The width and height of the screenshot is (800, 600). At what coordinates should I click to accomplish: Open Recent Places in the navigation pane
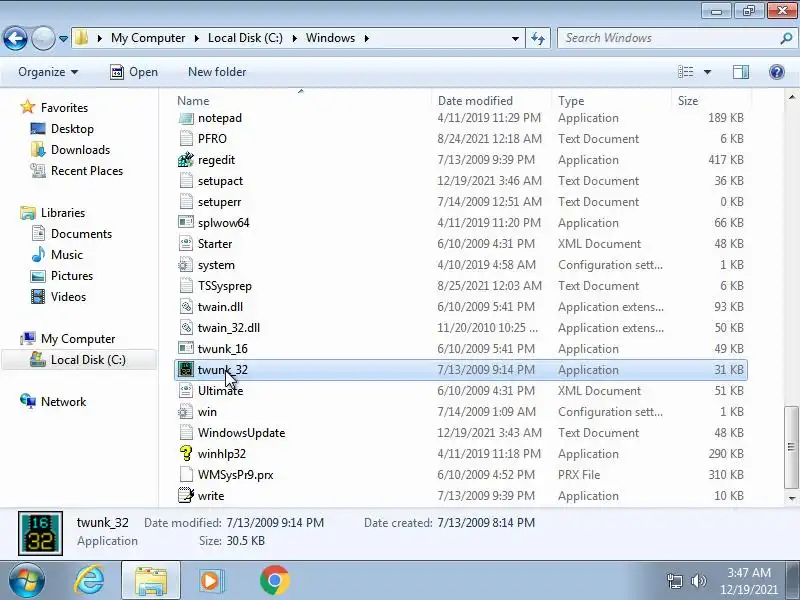click(87, 170)
